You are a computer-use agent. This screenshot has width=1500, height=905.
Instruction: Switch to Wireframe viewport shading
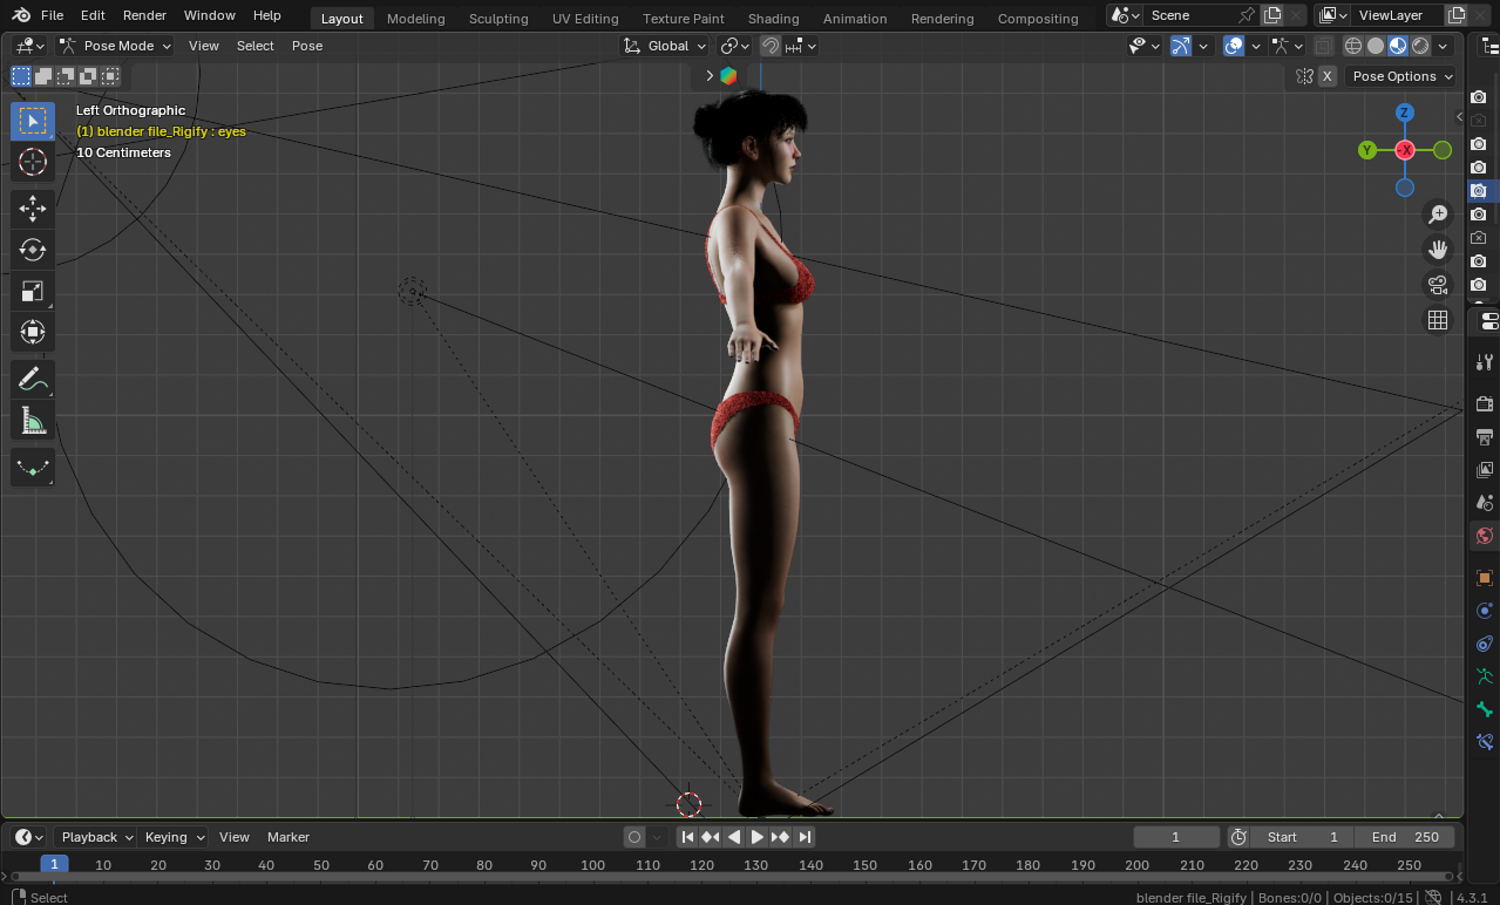[x=1353, y=46]
